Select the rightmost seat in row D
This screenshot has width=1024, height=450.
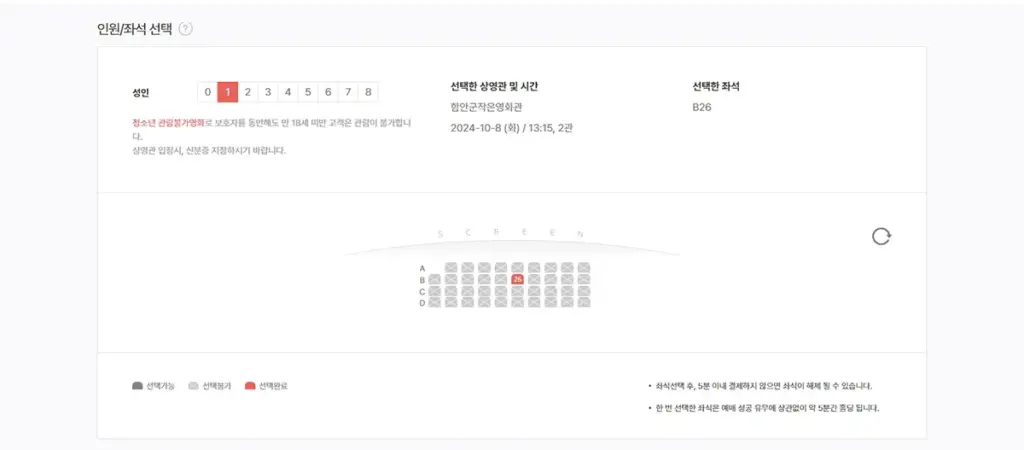pos(584,303)
